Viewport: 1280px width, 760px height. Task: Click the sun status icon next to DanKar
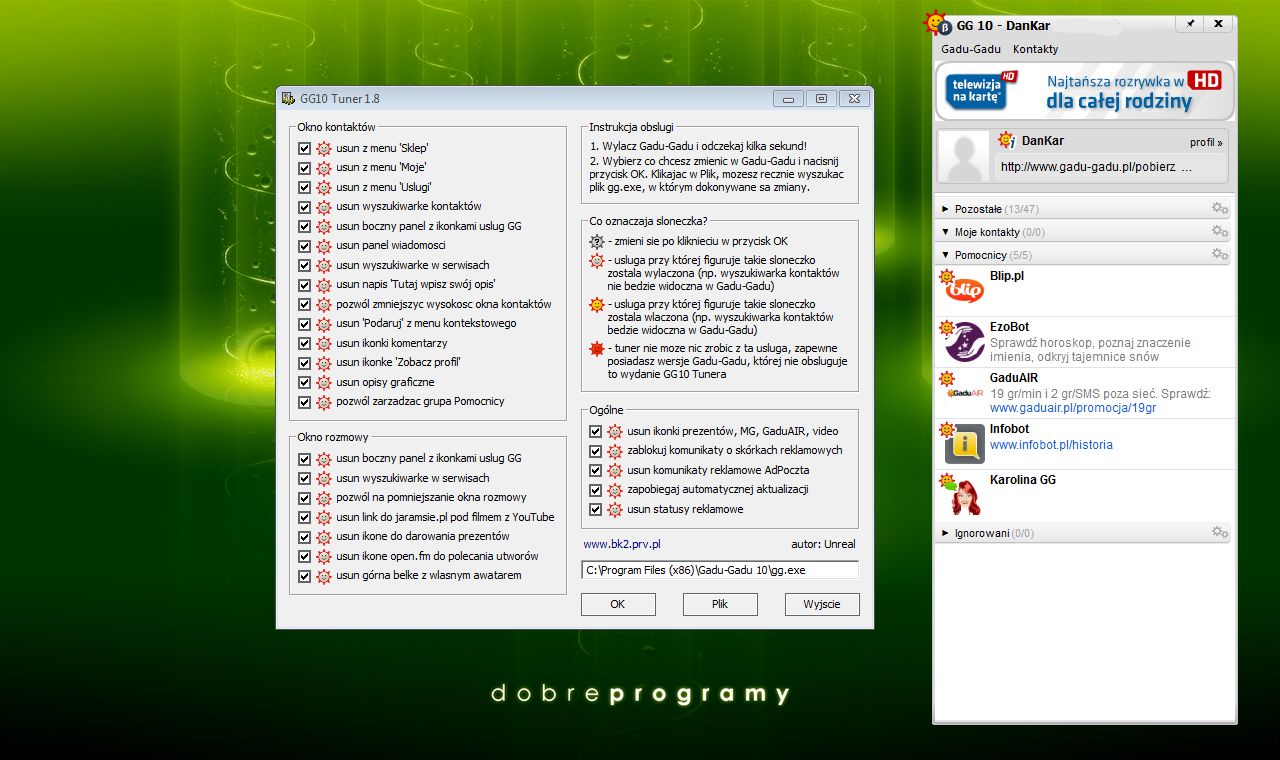tap(1007, 141)
